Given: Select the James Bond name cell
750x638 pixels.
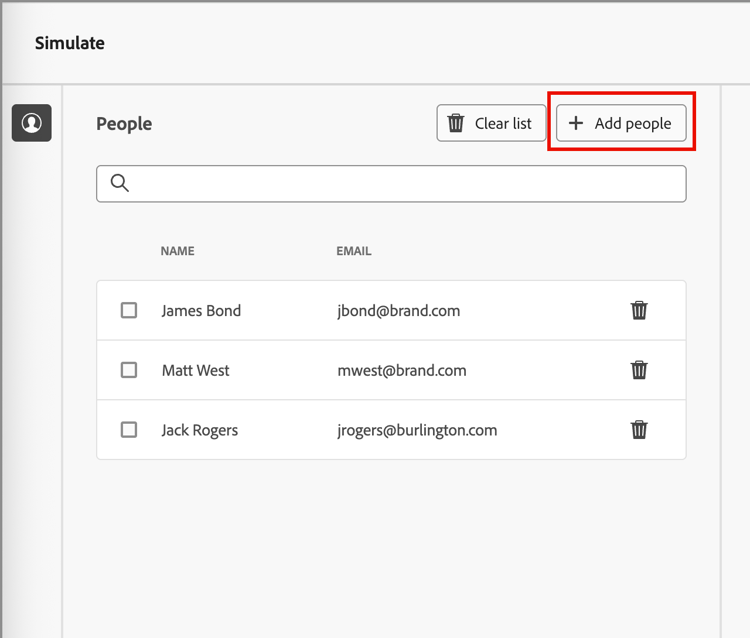Looking at the screenshot, I should tap(201, 311).
